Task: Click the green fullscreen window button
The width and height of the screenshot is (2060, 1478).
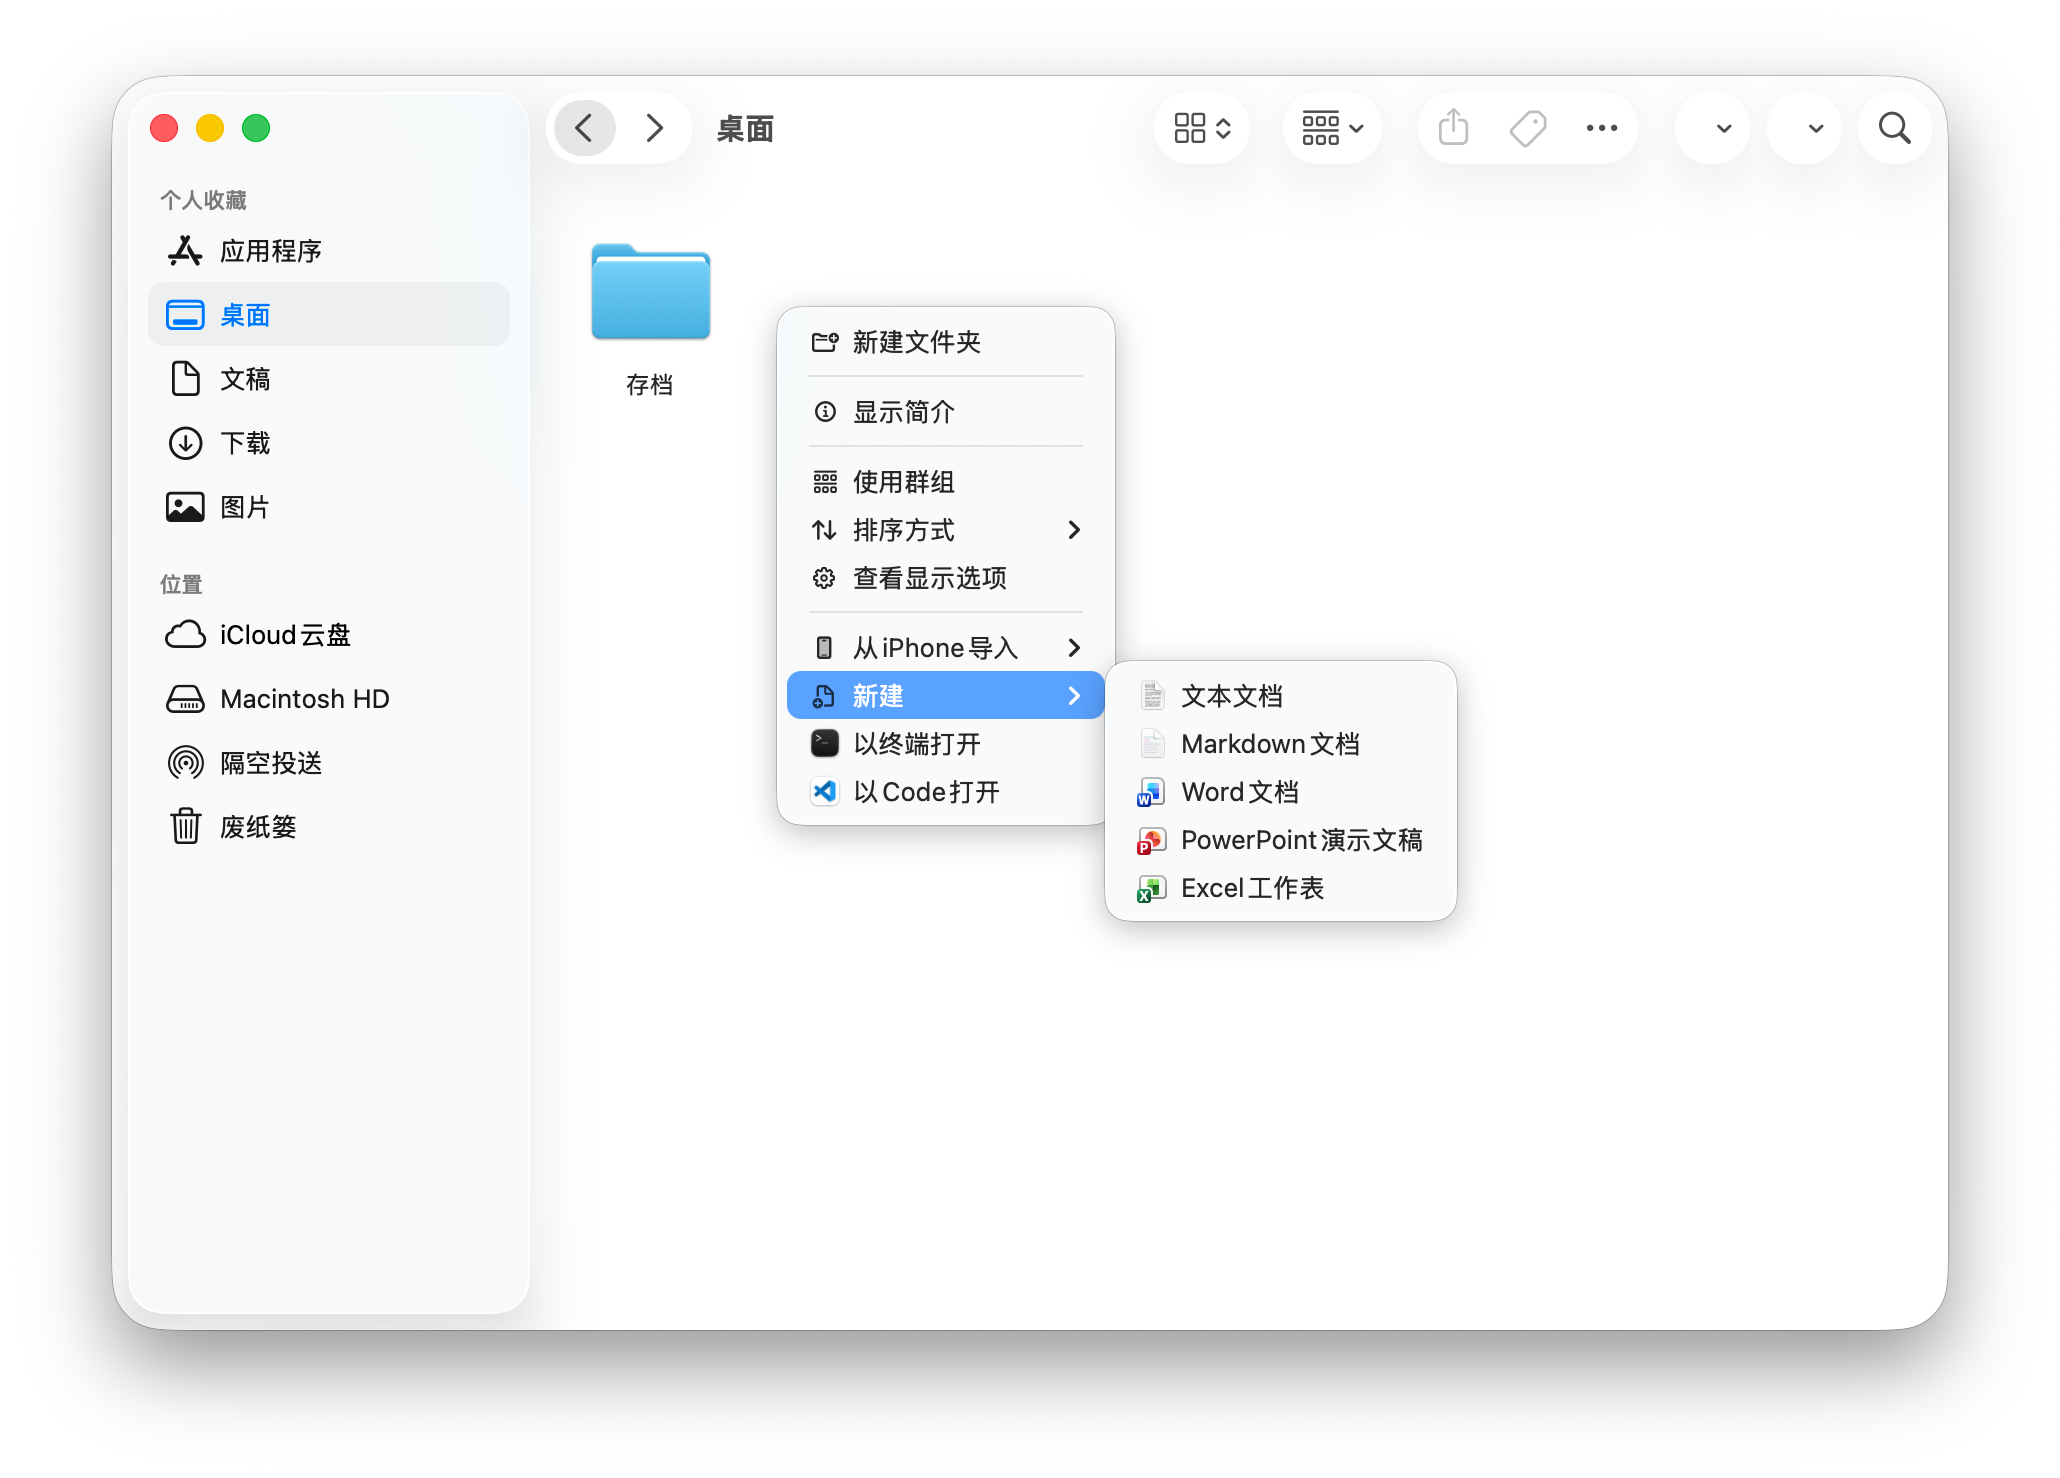Action: tap(256, 128)
